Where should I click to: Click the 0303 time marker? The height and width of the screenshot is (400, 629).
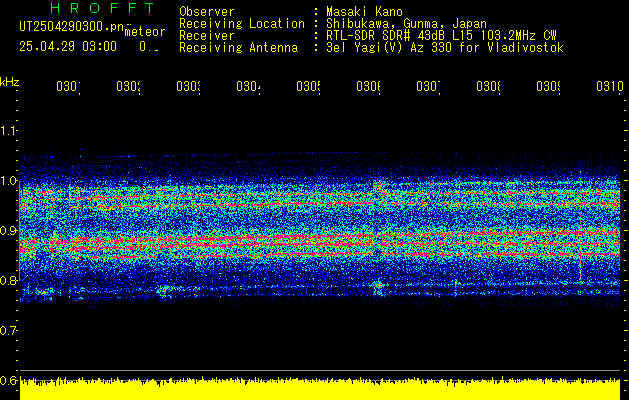pyautogui.click(x=188, y=86)
